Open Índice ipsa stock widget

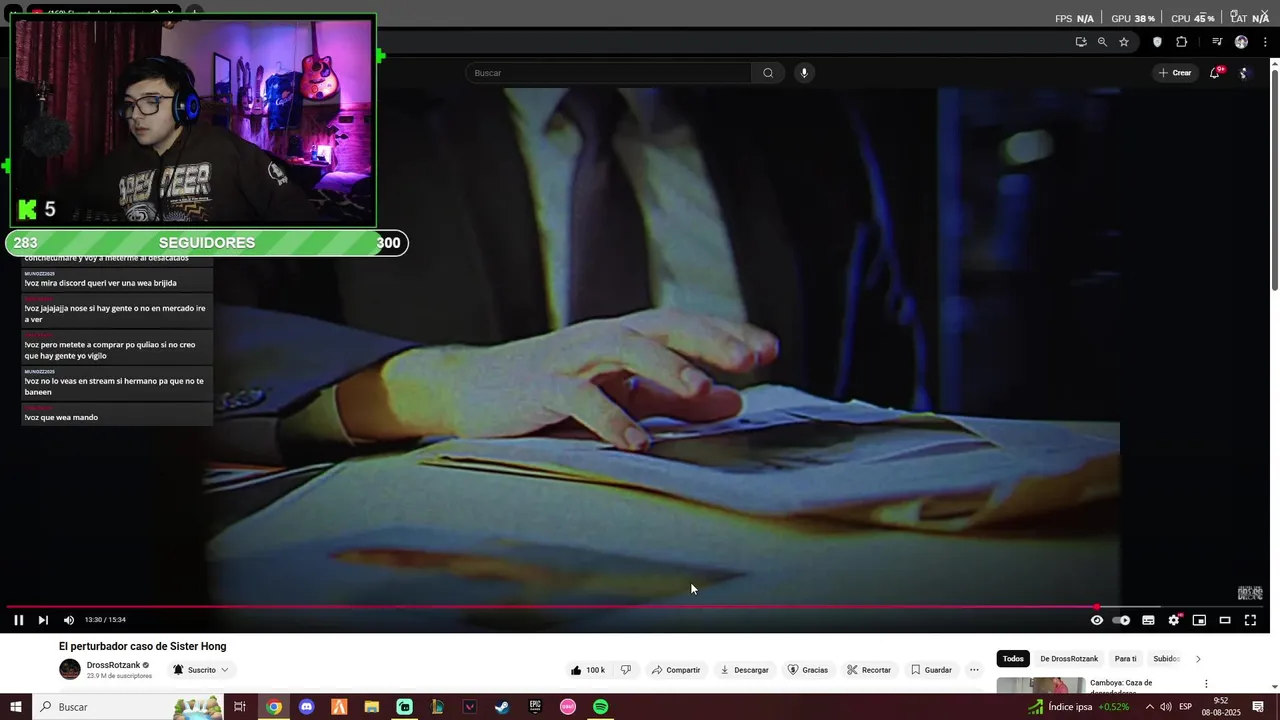(x=1079, y=707)
